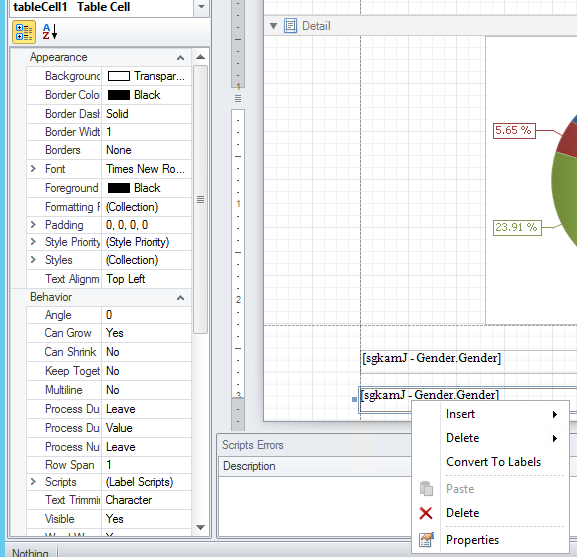
Task: Click the Border Color black swatch
Action: [118, 95]
